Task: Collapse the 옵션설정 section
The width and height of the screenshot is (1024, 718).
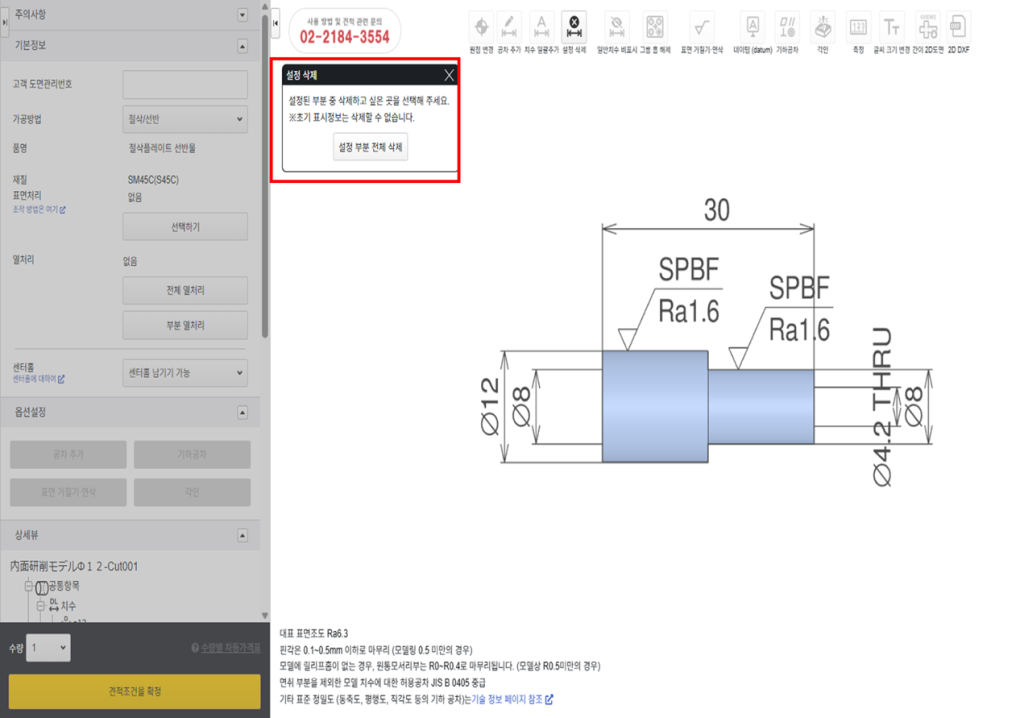Action: tap(242, 413)
